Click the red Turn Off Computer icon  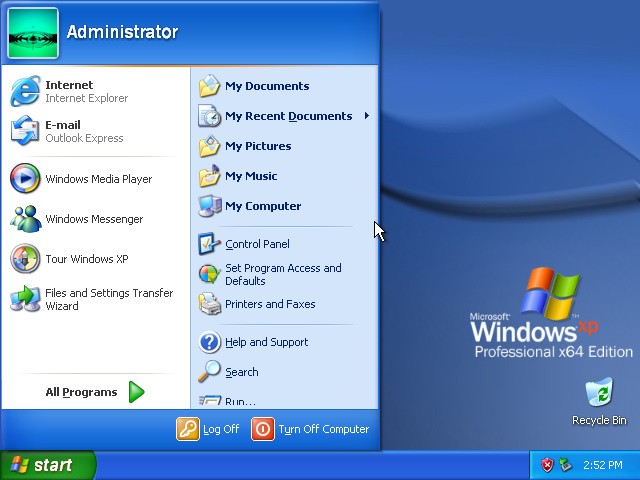point(263,429)
